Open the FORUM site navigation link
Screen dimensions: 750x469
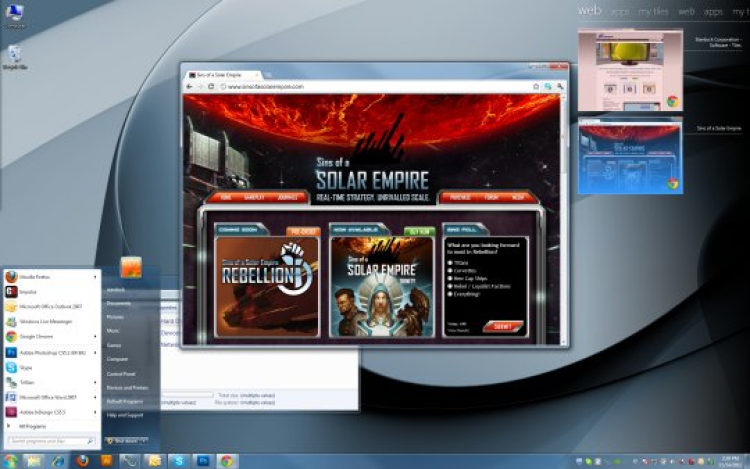click(491, 197)
